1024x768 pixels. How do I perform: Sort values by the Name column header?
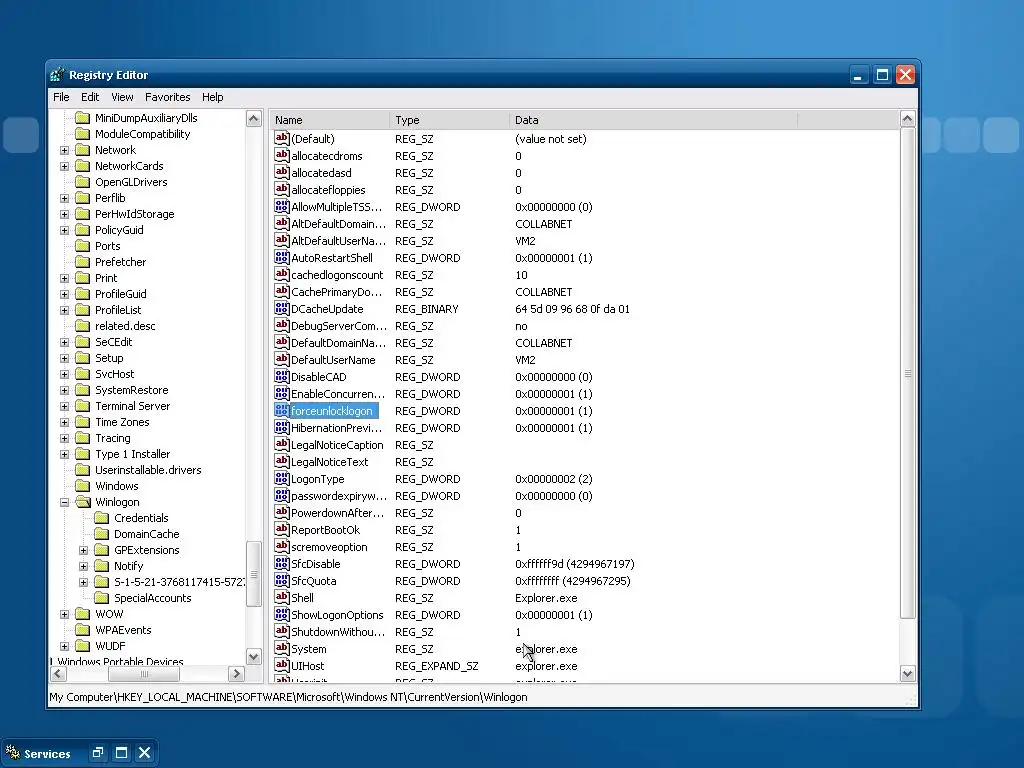pos(329,120)
